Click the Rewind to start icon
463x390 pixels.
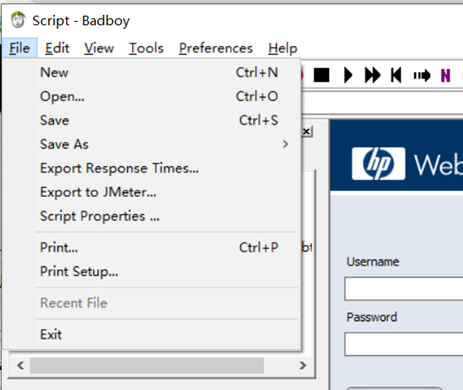[x=396, y=75]
